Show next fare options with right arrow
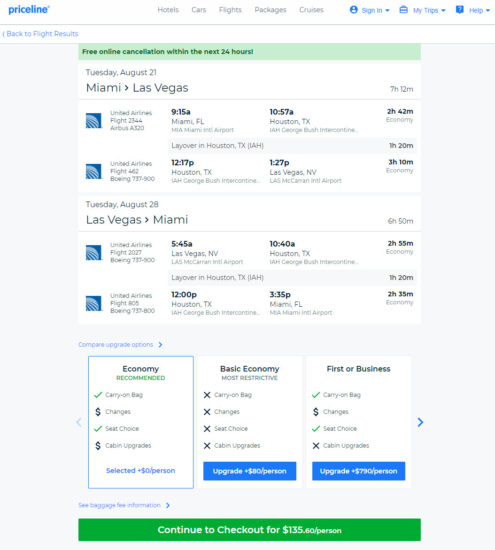This screenshot has width=495, height=550. click(x=420, y=422)
